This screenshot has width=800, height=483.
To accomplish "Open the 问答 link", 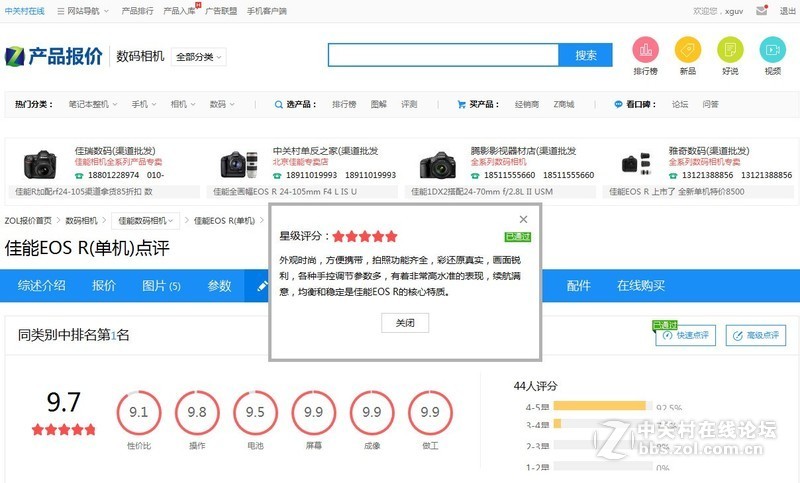I will (710, 105).
